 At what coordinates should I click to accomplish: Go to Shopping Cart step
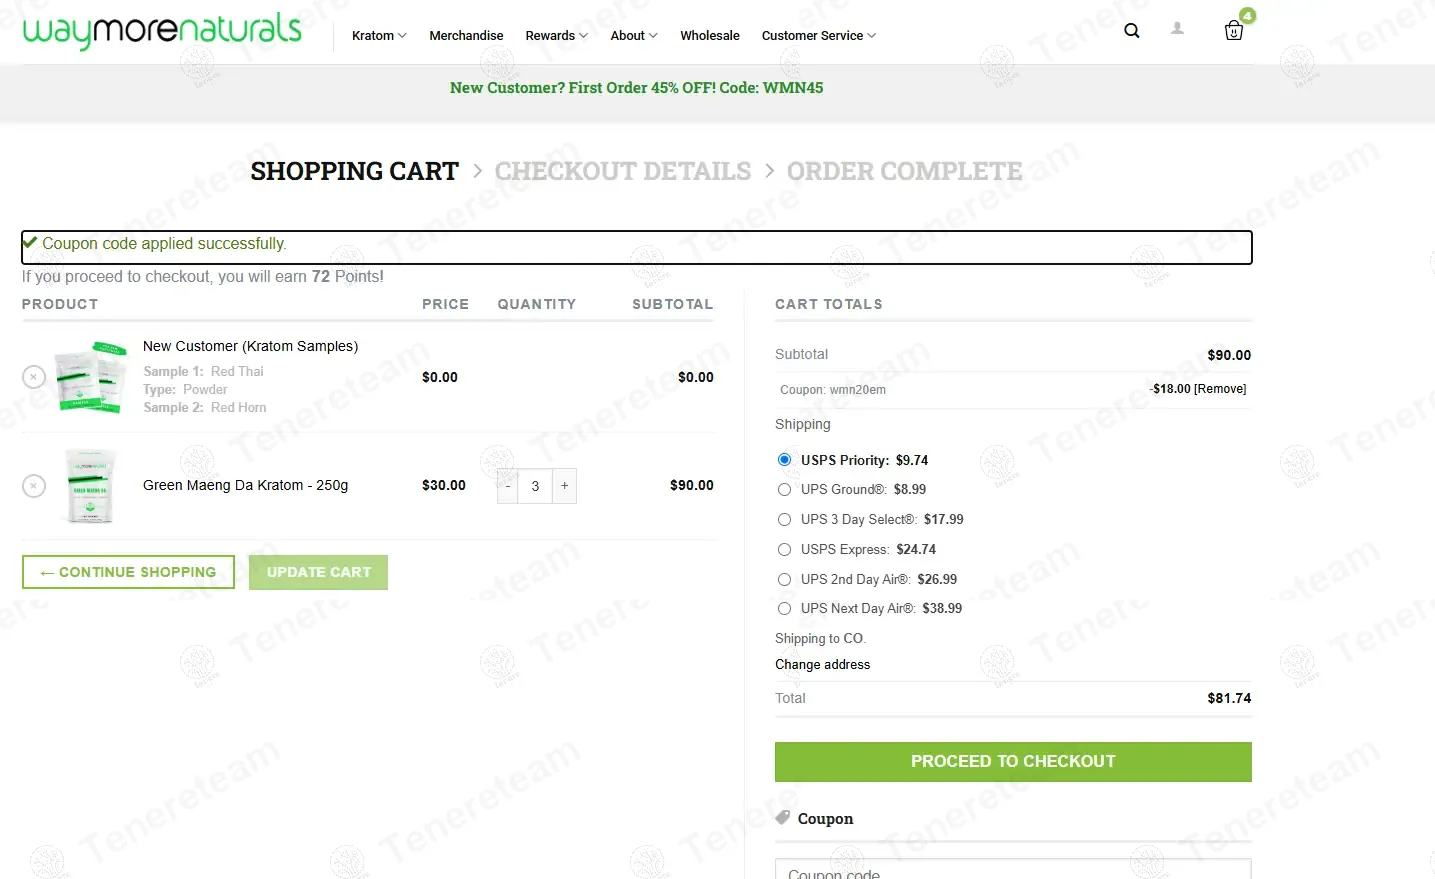(x=354, y=171)
